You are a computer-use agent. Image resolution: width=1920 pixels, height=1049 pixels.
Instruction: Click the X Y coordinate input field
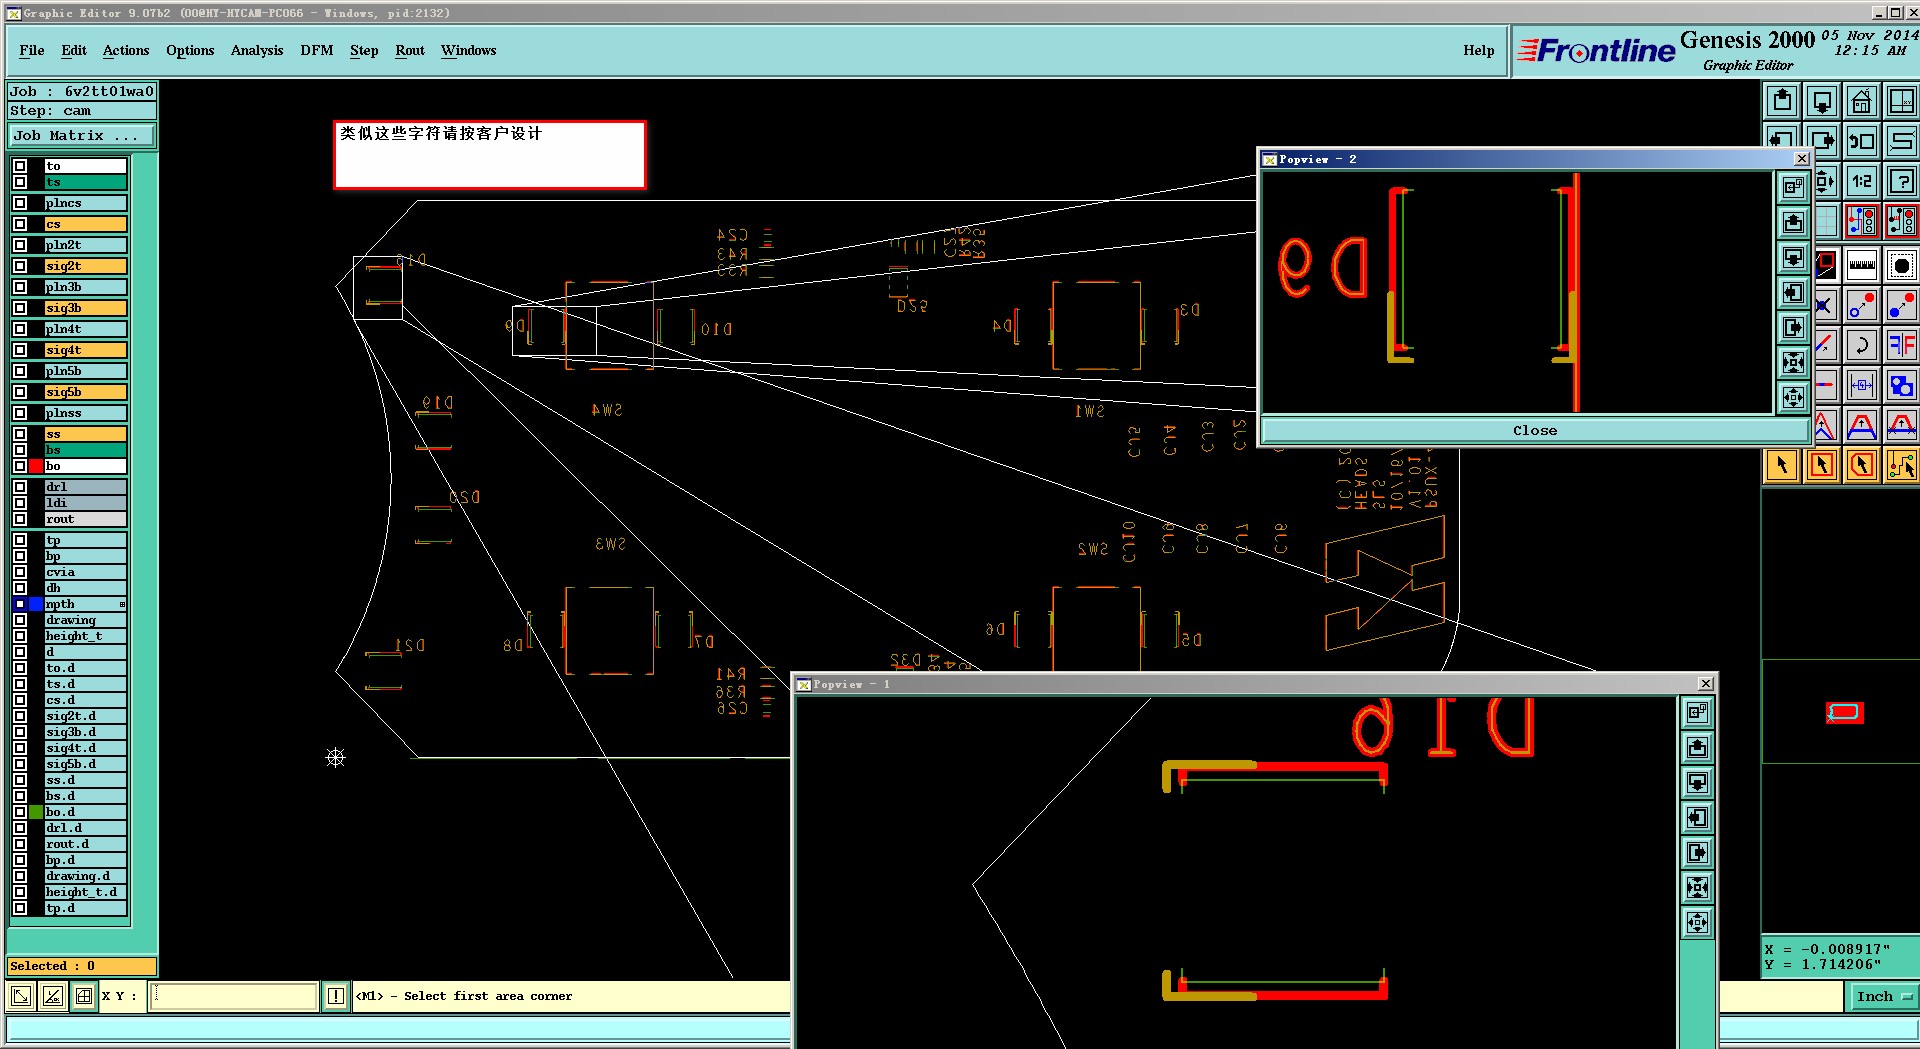pyautogui.click(x=234, y=996)
